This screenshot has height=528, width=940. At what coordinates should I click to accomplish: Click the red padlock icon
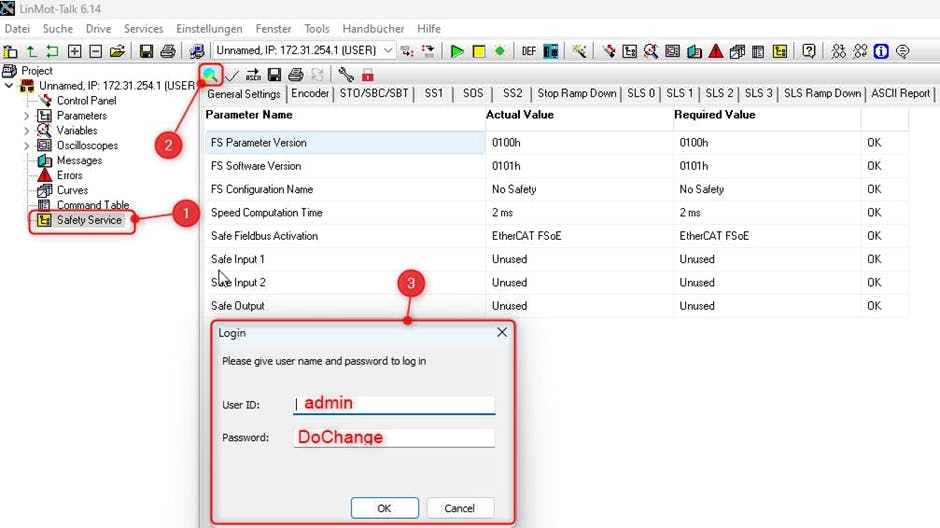click(368, 75)
